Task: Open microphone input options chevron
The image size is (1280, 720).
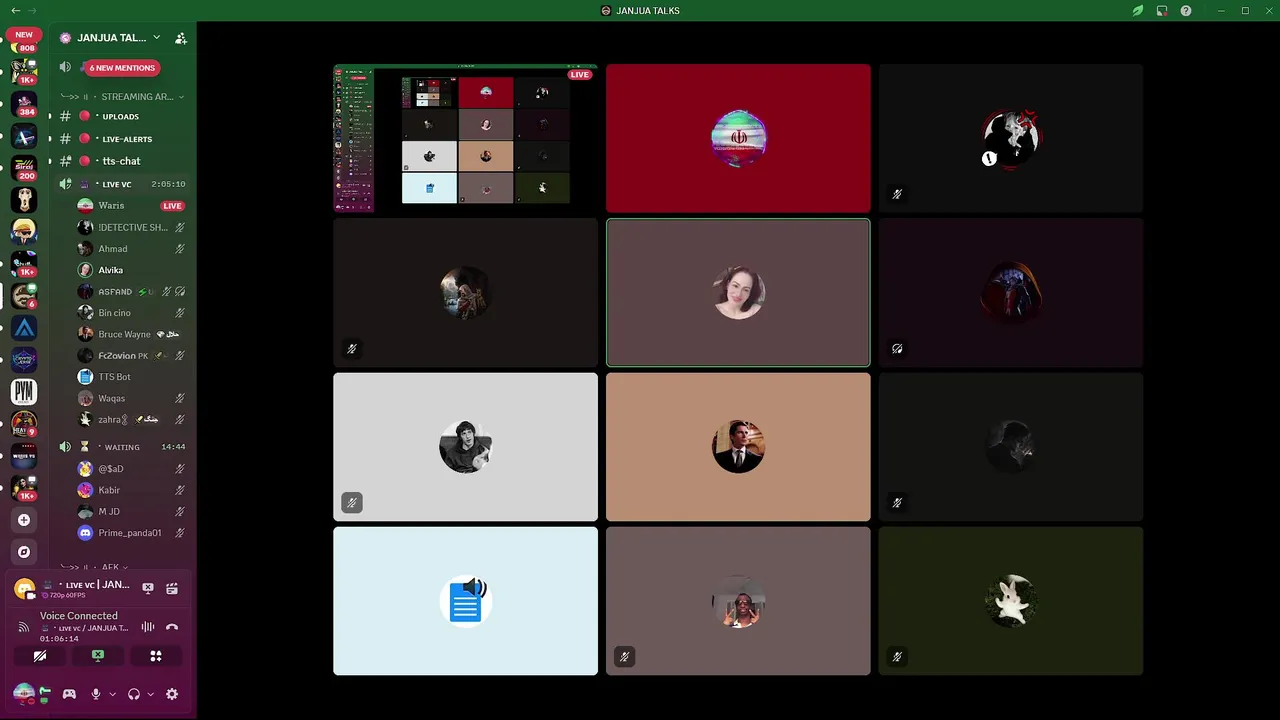Action: coord(112,694)
